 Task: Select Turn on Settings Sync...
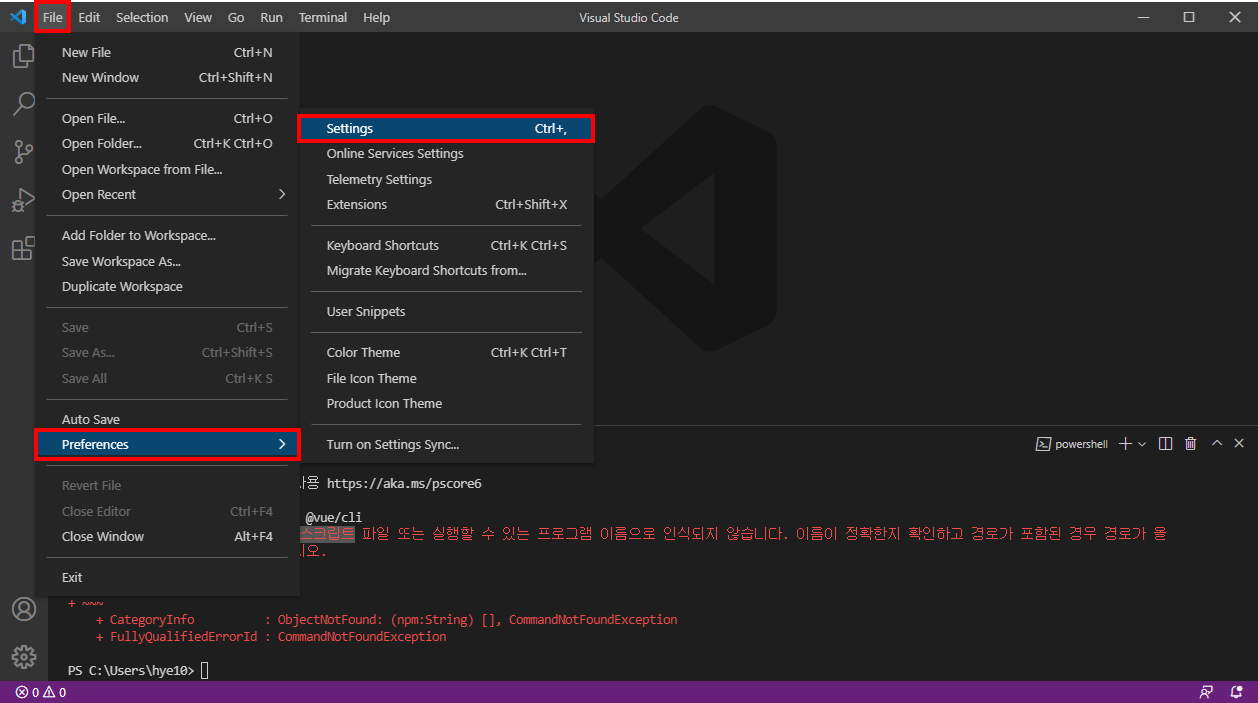tap(446, 445)
